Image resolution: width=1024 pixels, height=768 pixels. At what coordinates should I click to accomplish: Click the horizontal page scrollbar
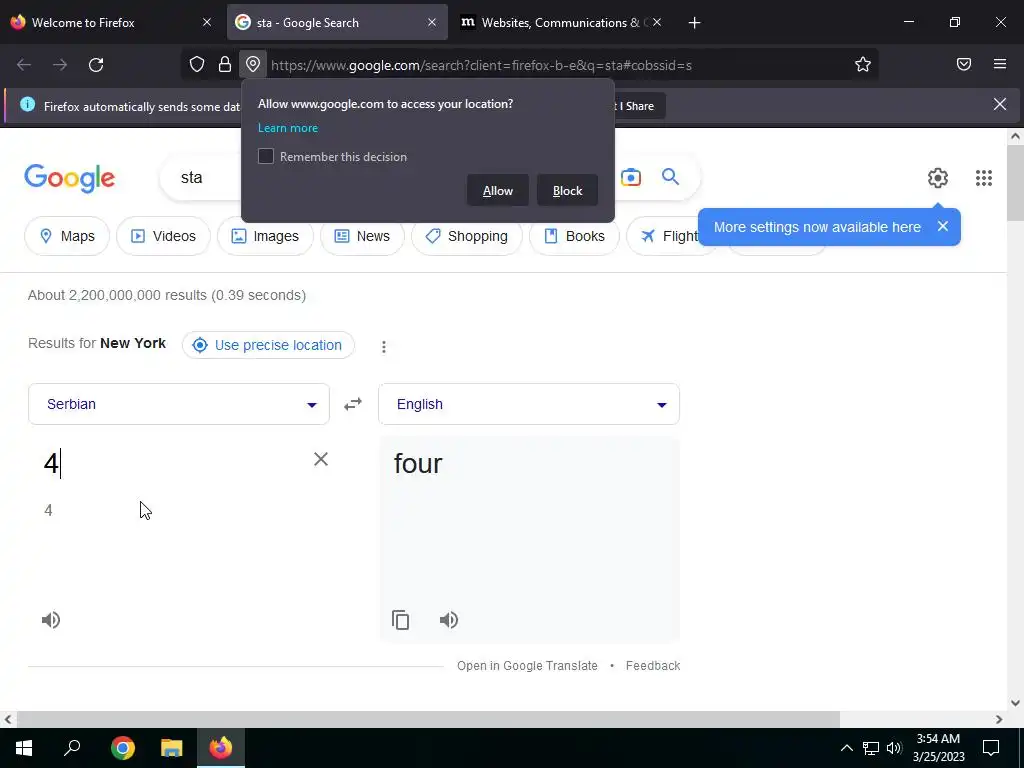tap(428, 719)
